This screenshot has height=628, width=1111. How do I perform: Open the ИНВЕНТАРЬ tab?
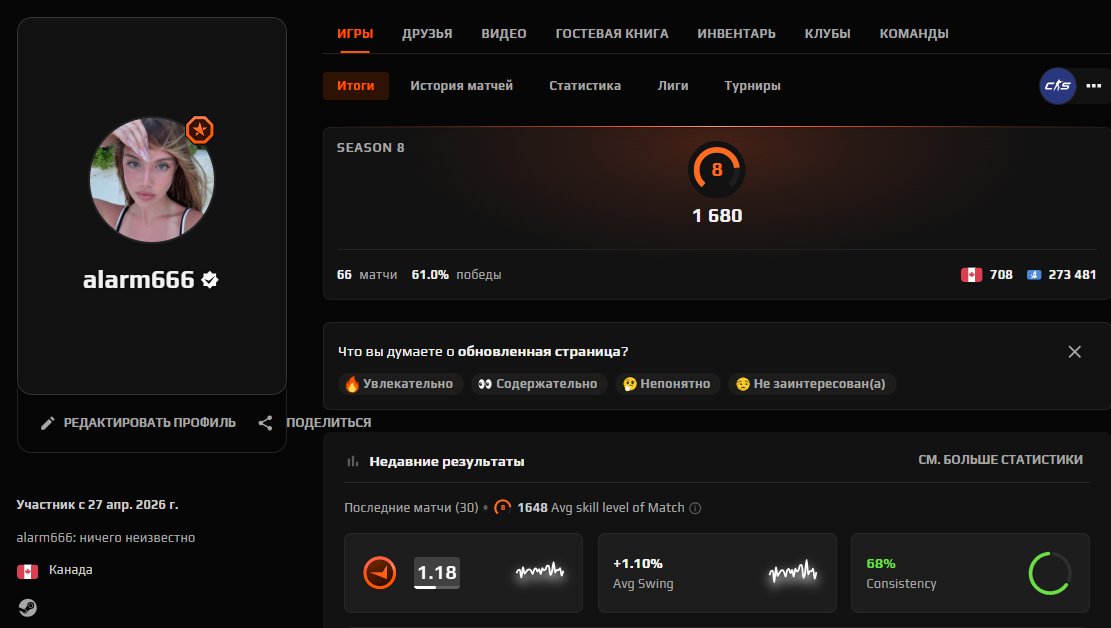point(736,33)
